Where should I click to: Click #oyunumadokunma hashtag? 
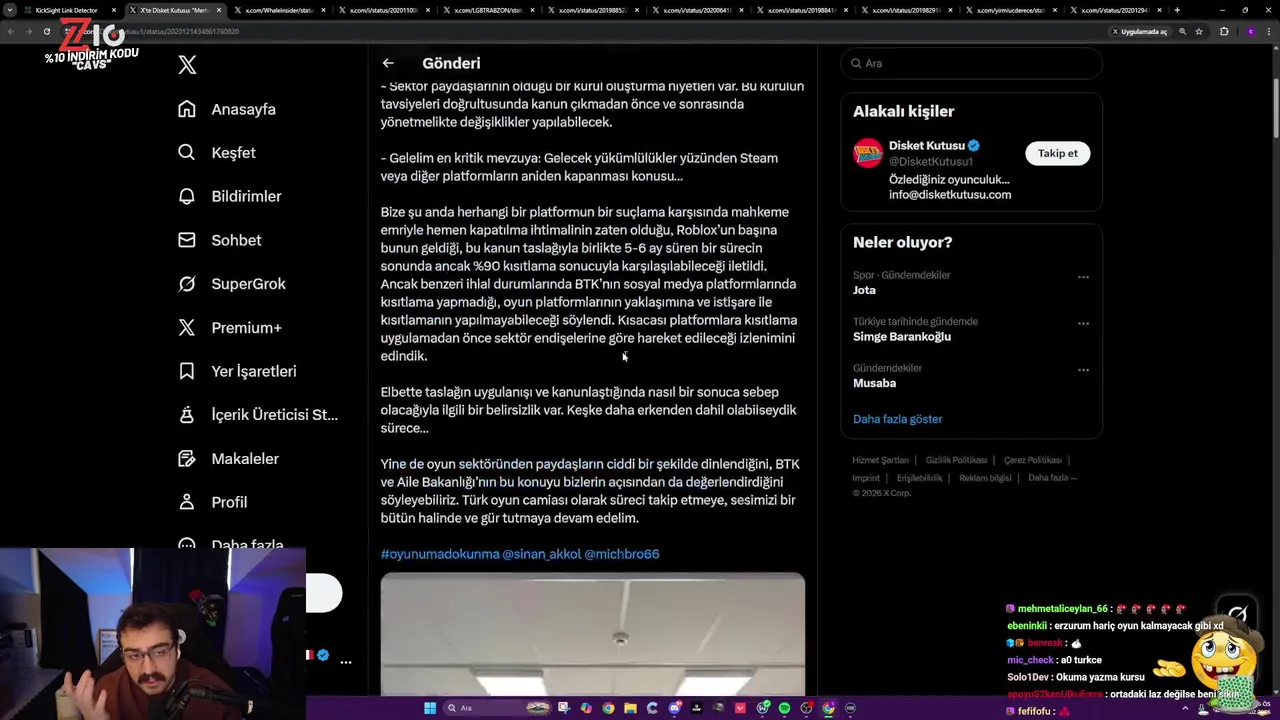coord(439,554)
